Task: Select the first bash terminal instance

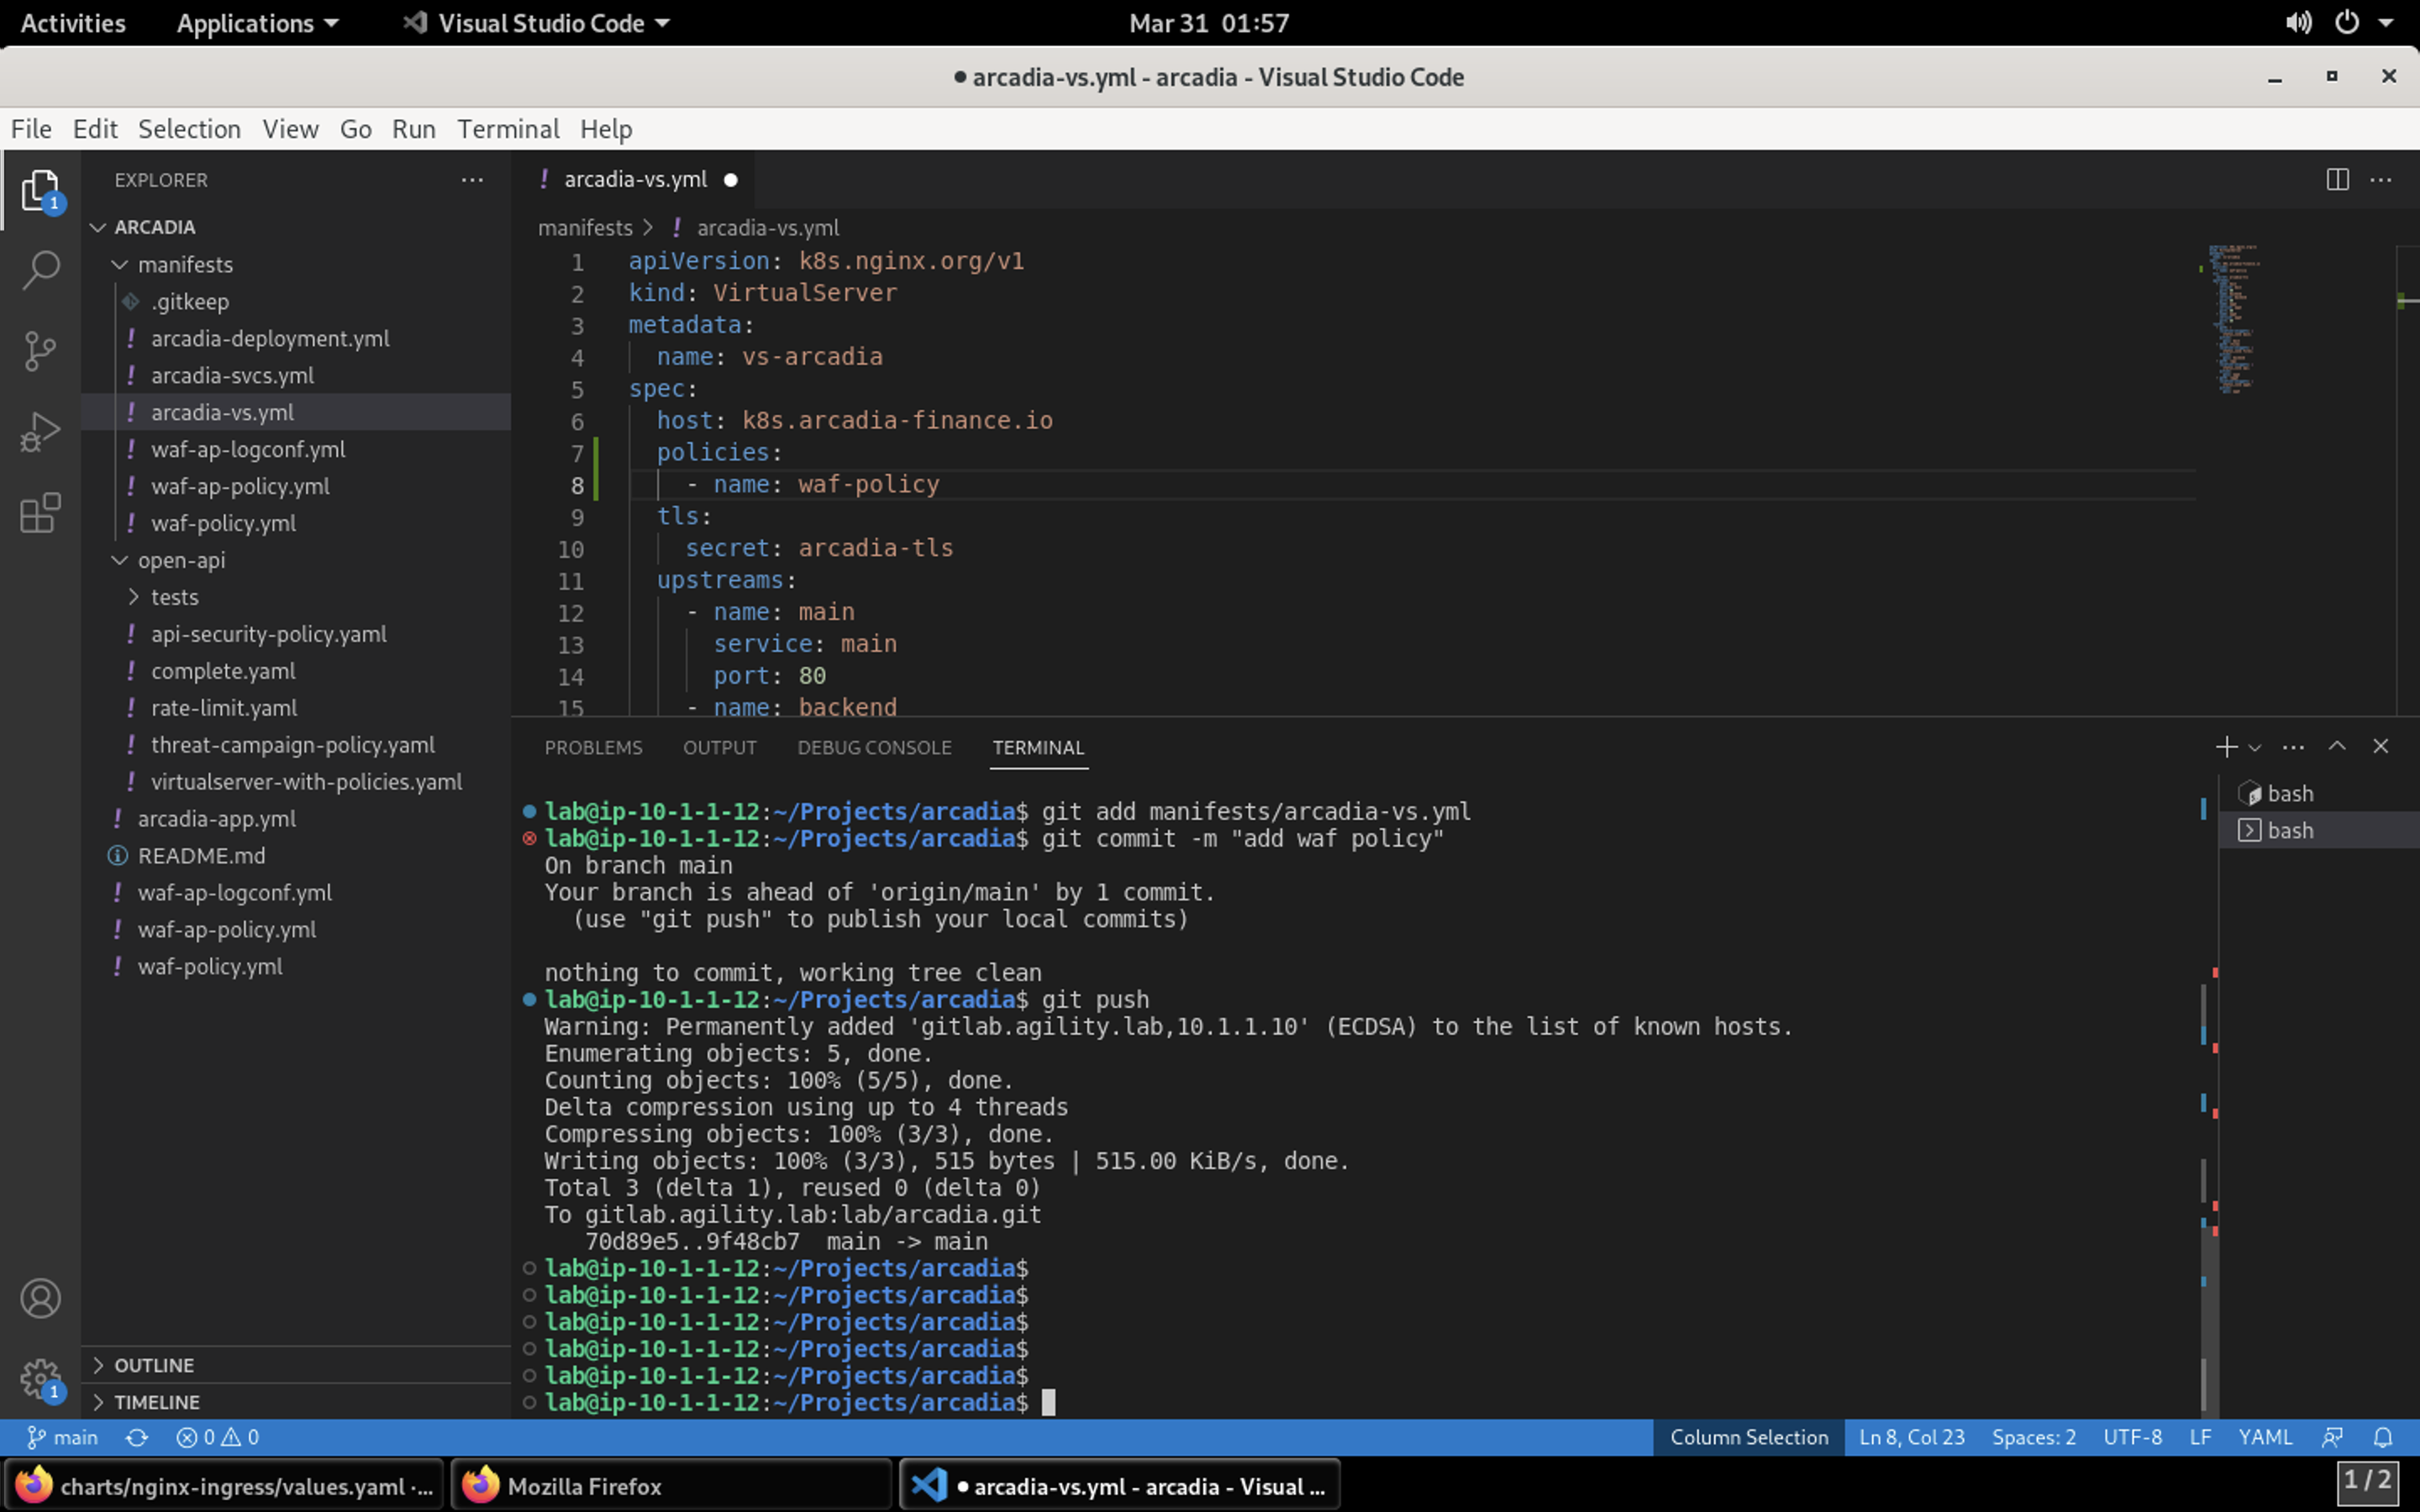Action: pyautogui.click(x=2318, y=793)
